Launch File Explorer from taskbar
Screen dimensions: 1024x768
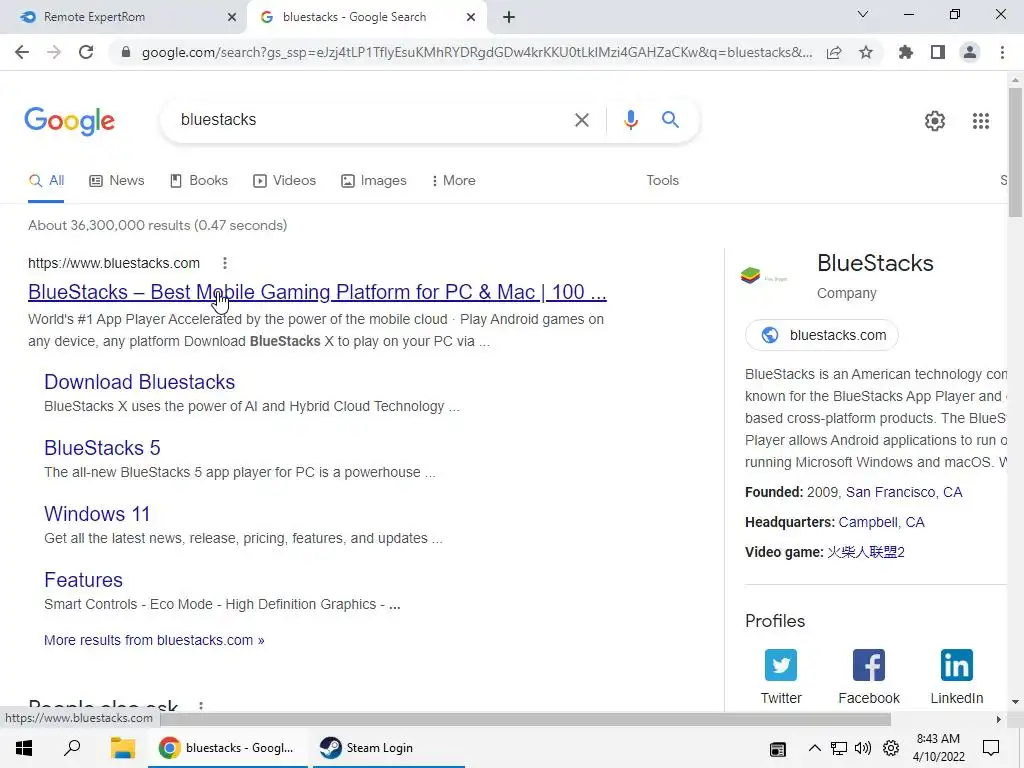[122, 748]
